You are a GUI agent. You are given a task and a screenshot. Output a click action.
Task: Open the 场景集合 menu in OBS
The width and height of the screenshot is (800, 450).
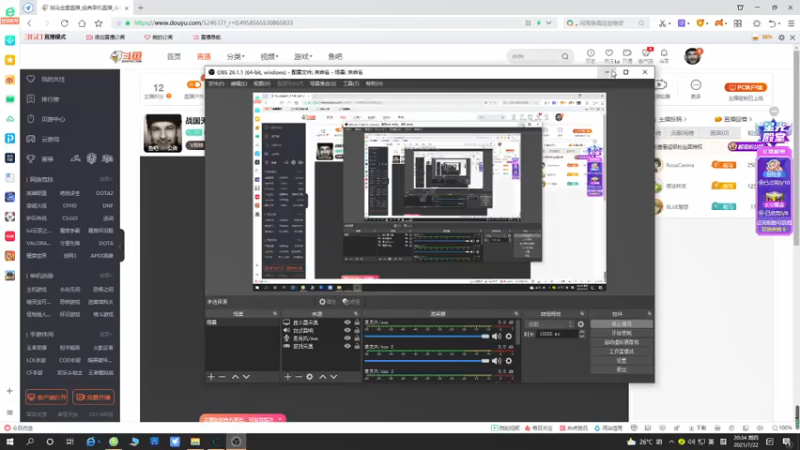click(323, 84)
